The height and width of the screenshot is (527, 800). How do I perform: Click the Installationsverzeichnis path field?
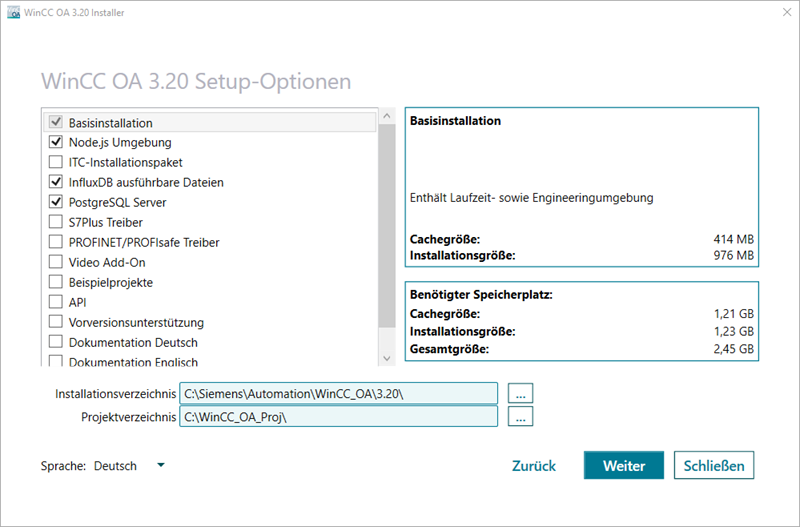click(338, 394)
